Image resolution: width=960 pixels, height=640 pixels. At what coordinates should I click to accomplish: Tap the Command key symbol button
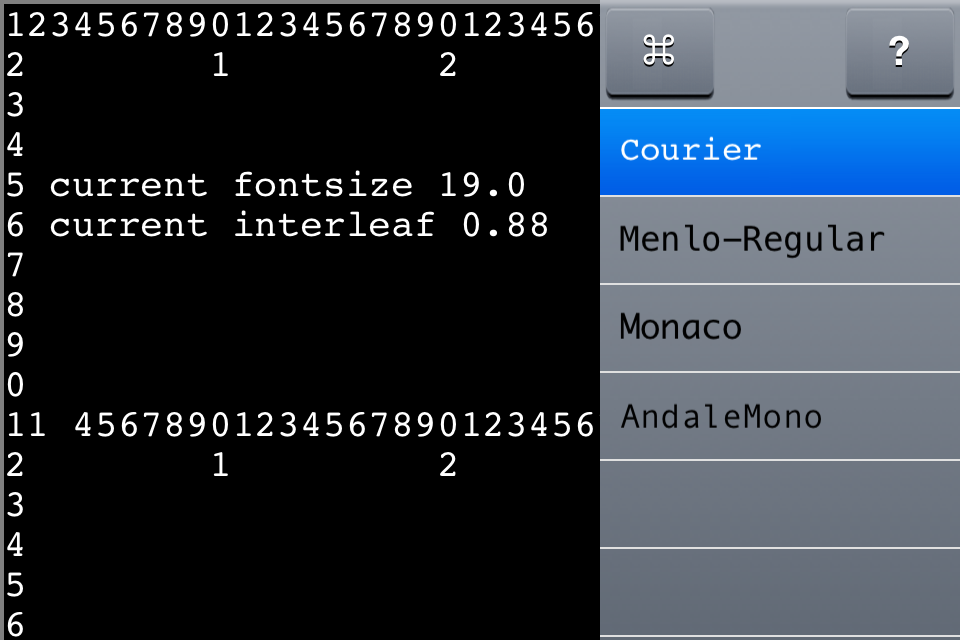(x=659, y=52)
